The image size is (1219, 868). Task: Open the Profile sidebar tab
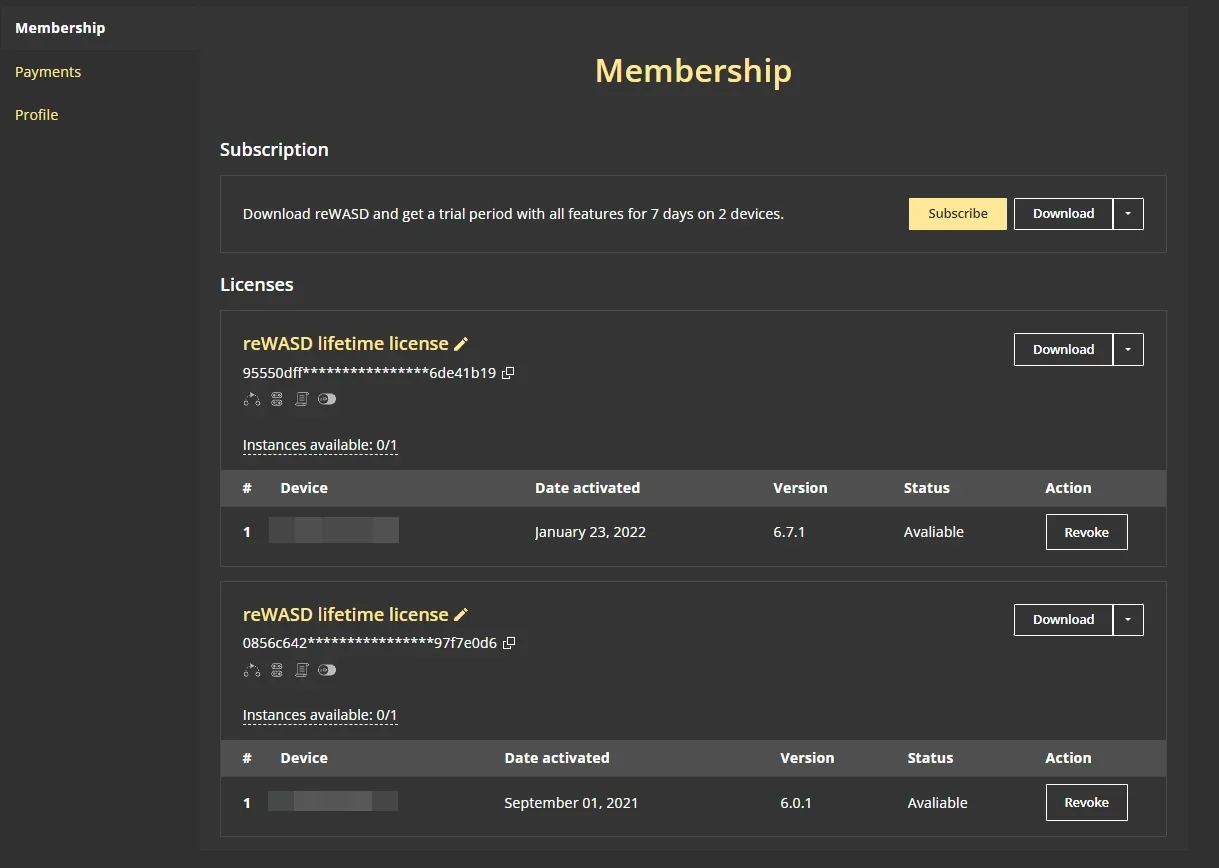pos(37,115)
